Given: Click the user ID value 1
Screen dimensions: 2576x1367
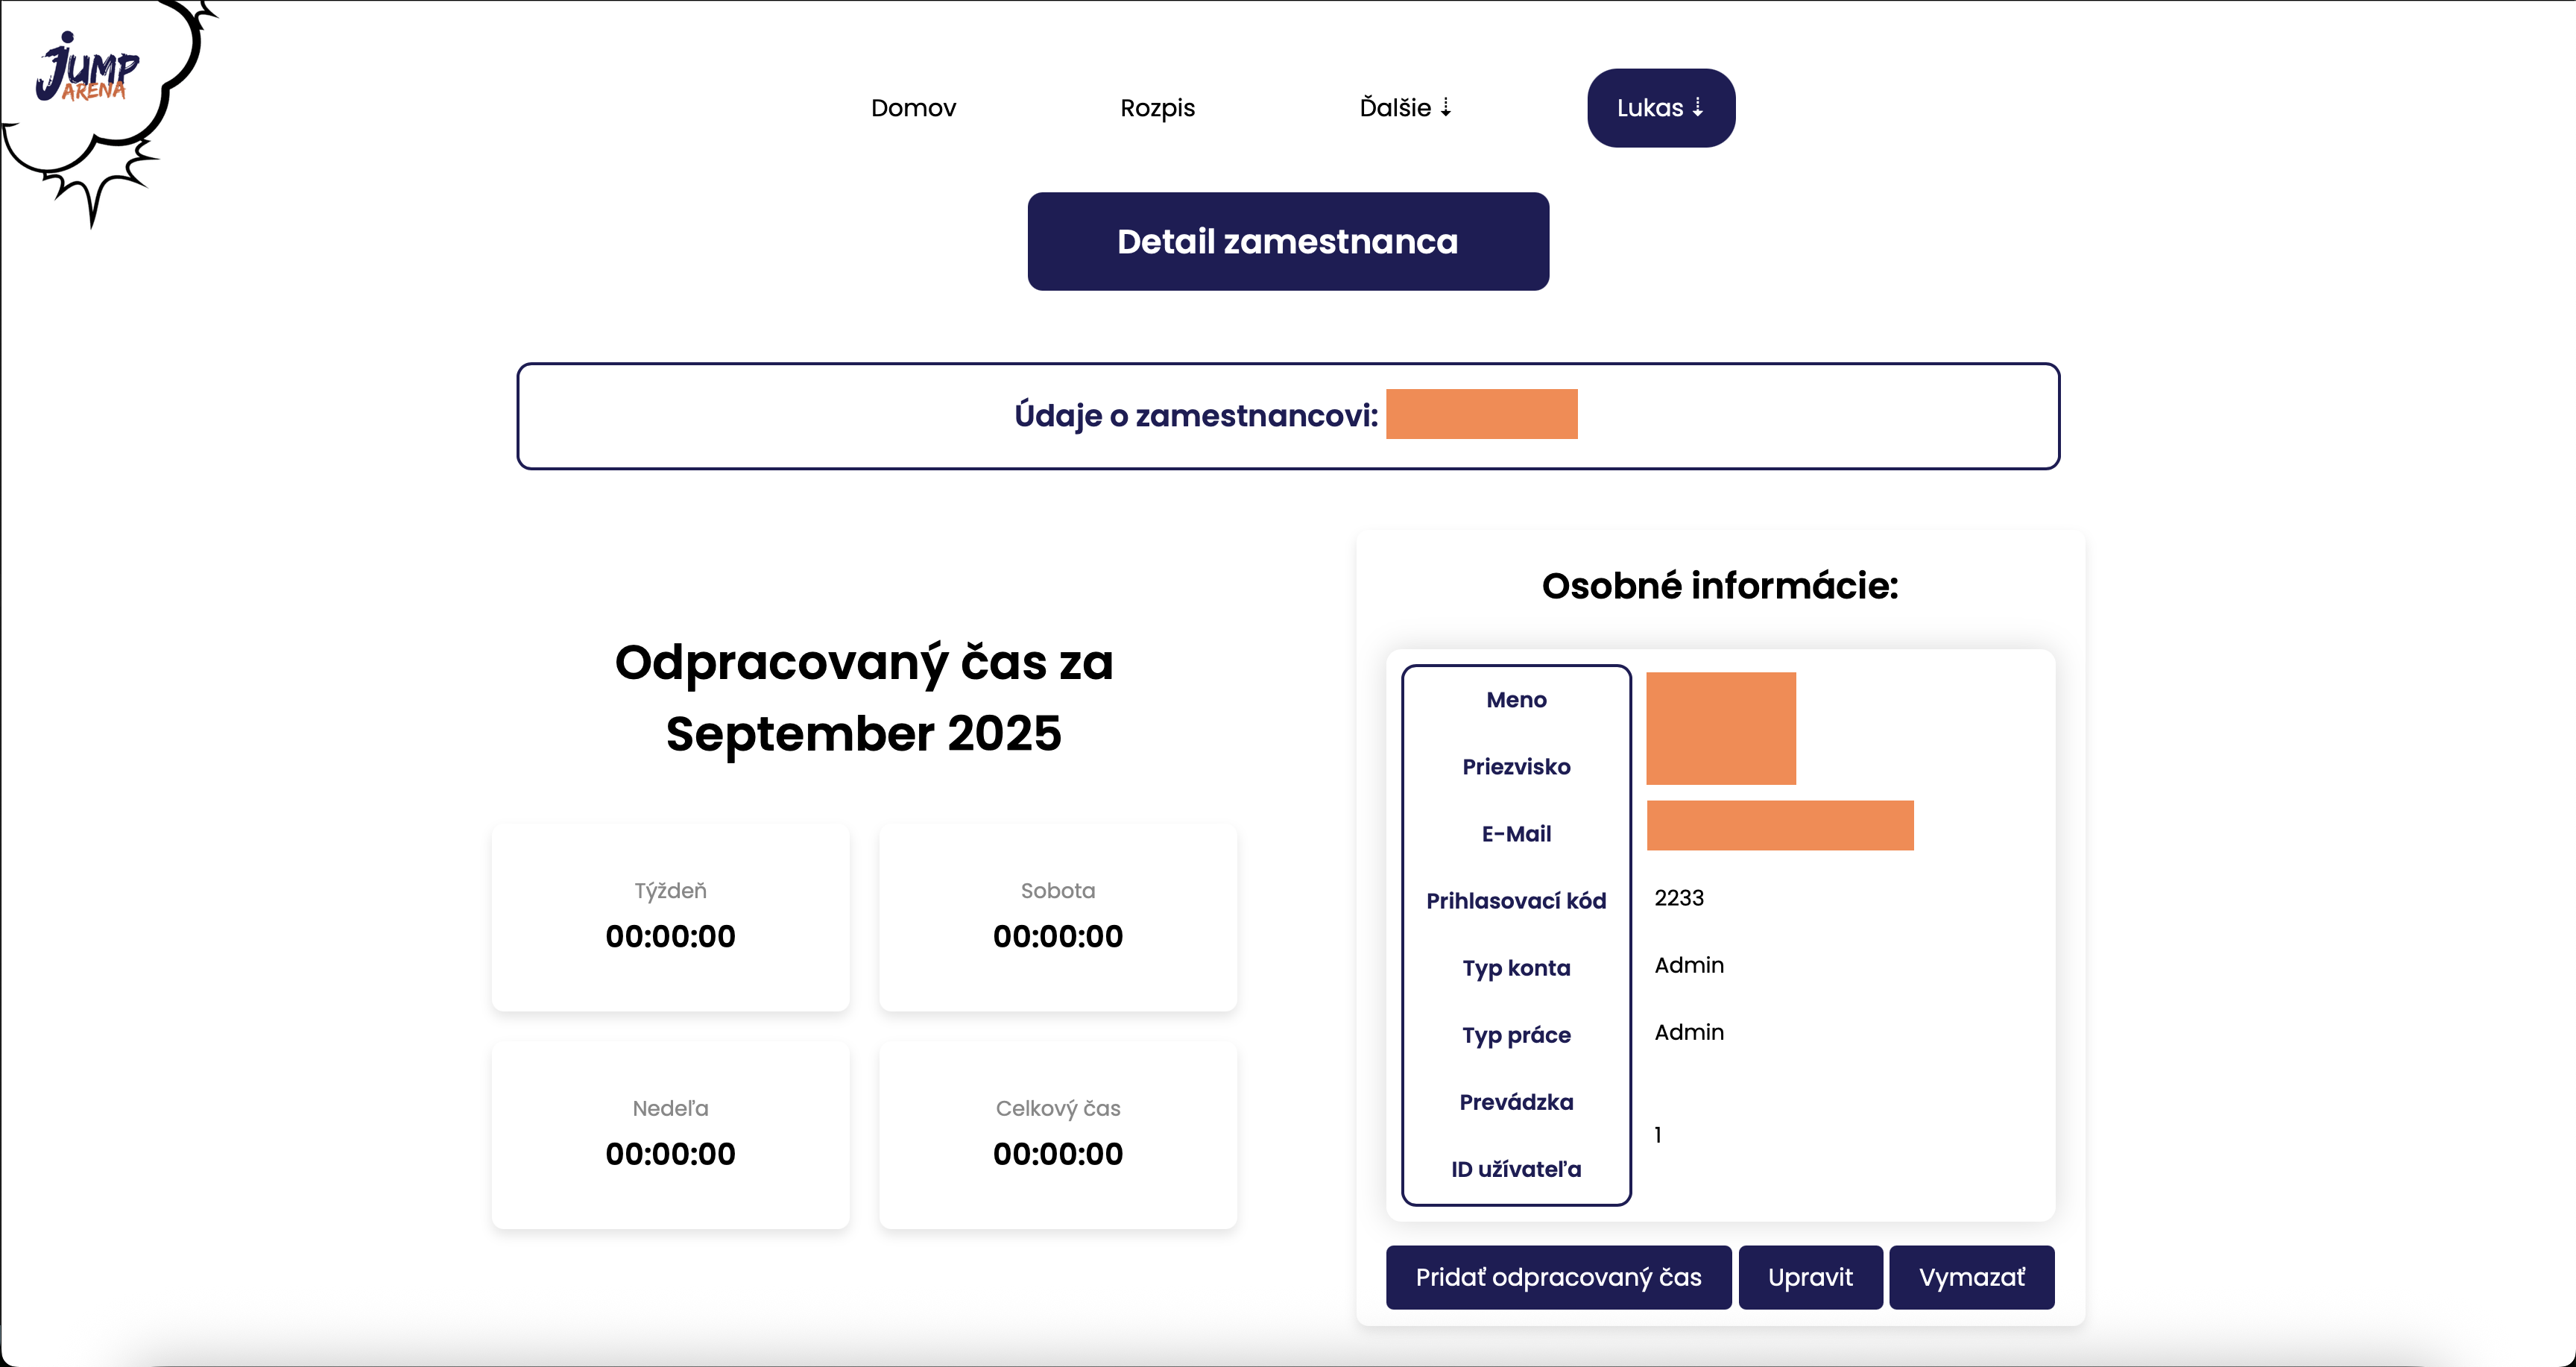Looking at the screenshot, I should tap(1658, 1135).
